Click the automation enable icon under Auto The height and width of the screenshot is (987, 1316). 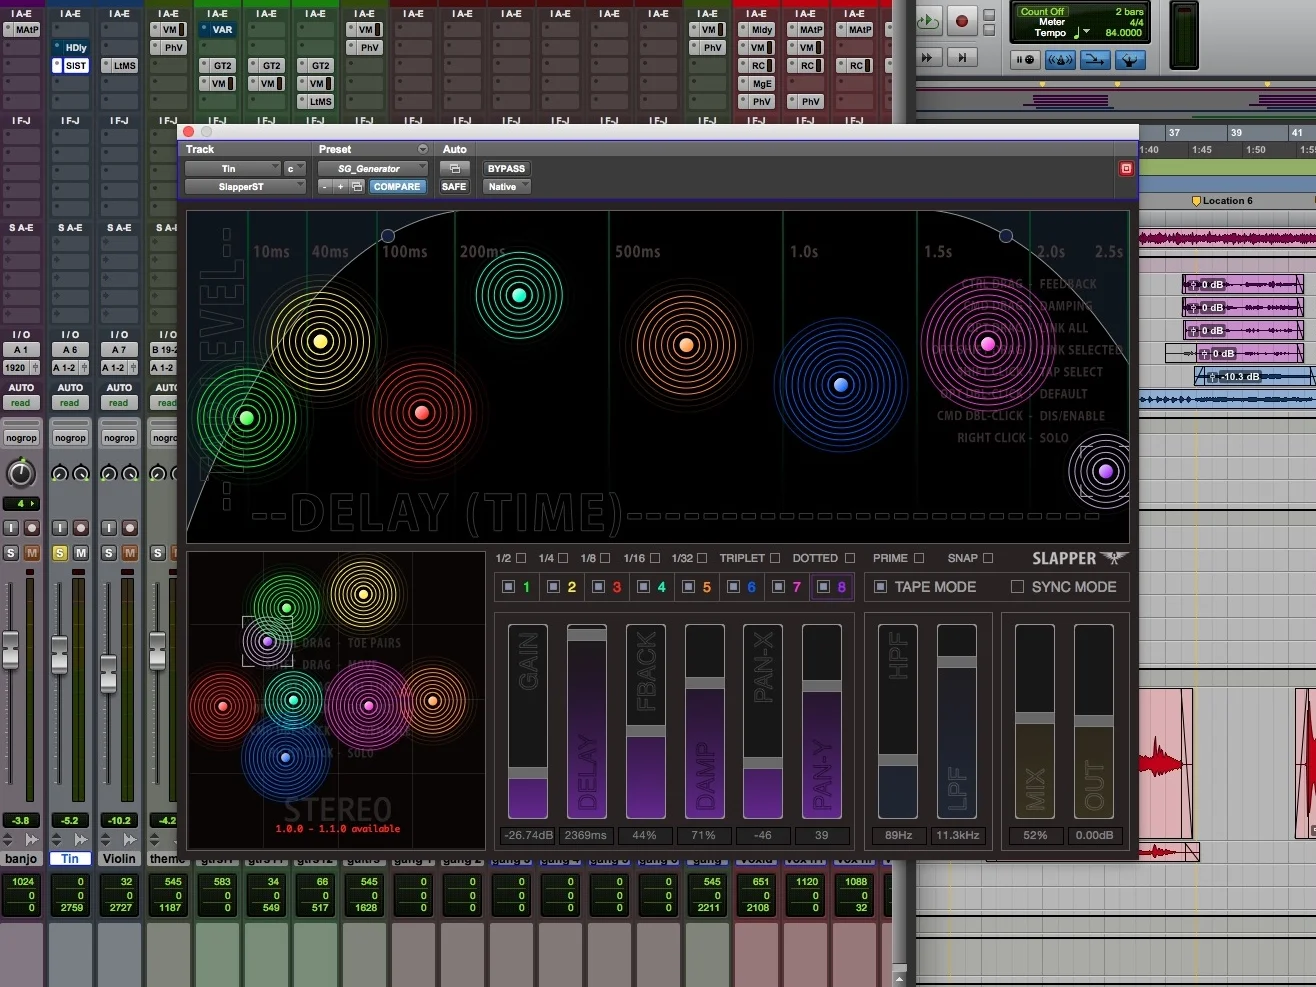454,168
